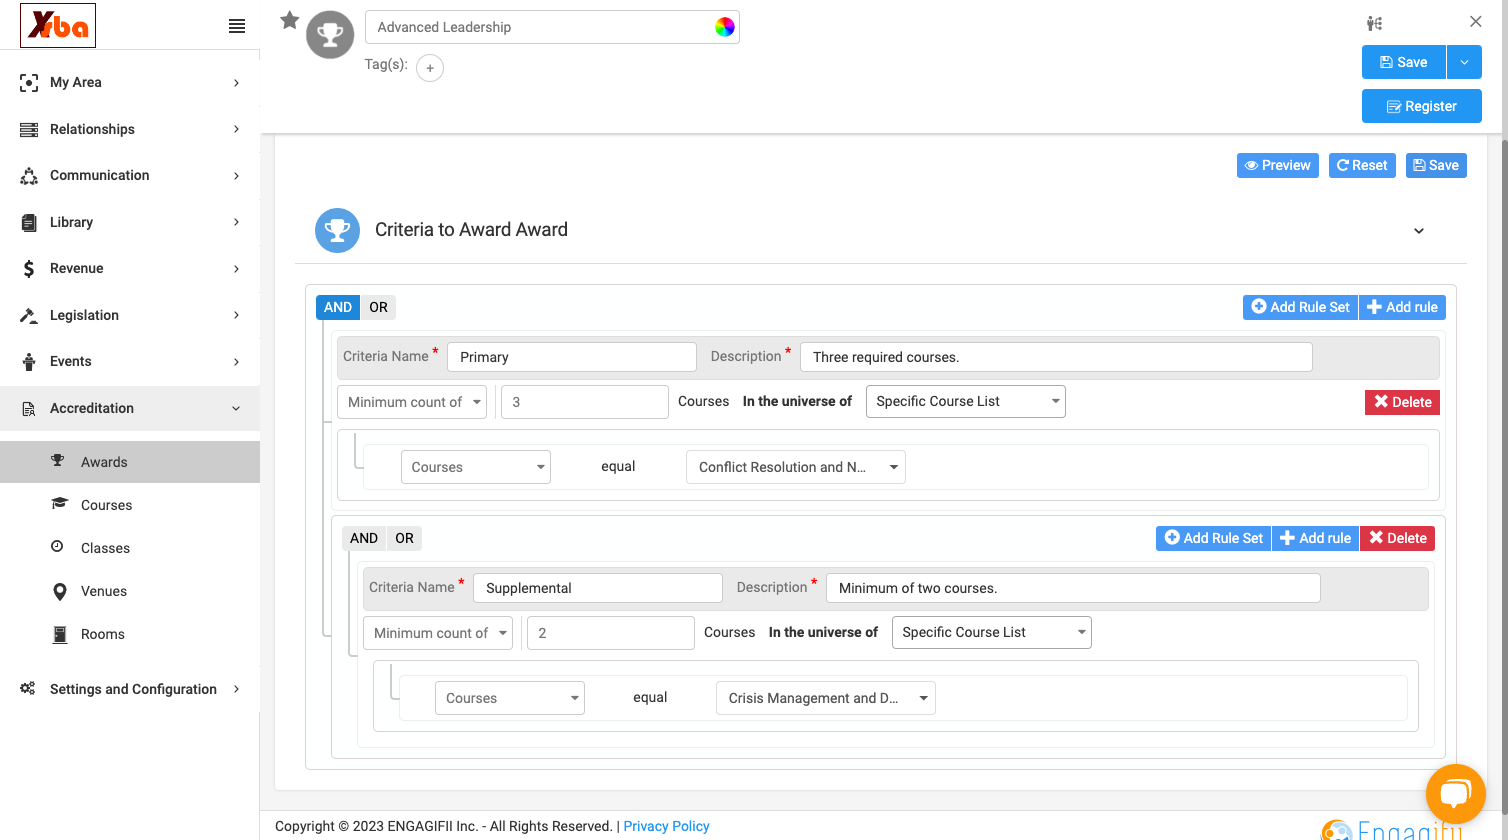1508x840 pixels.
Task: Go to Classes in the sidebar
Action: (x=130, y=548)
